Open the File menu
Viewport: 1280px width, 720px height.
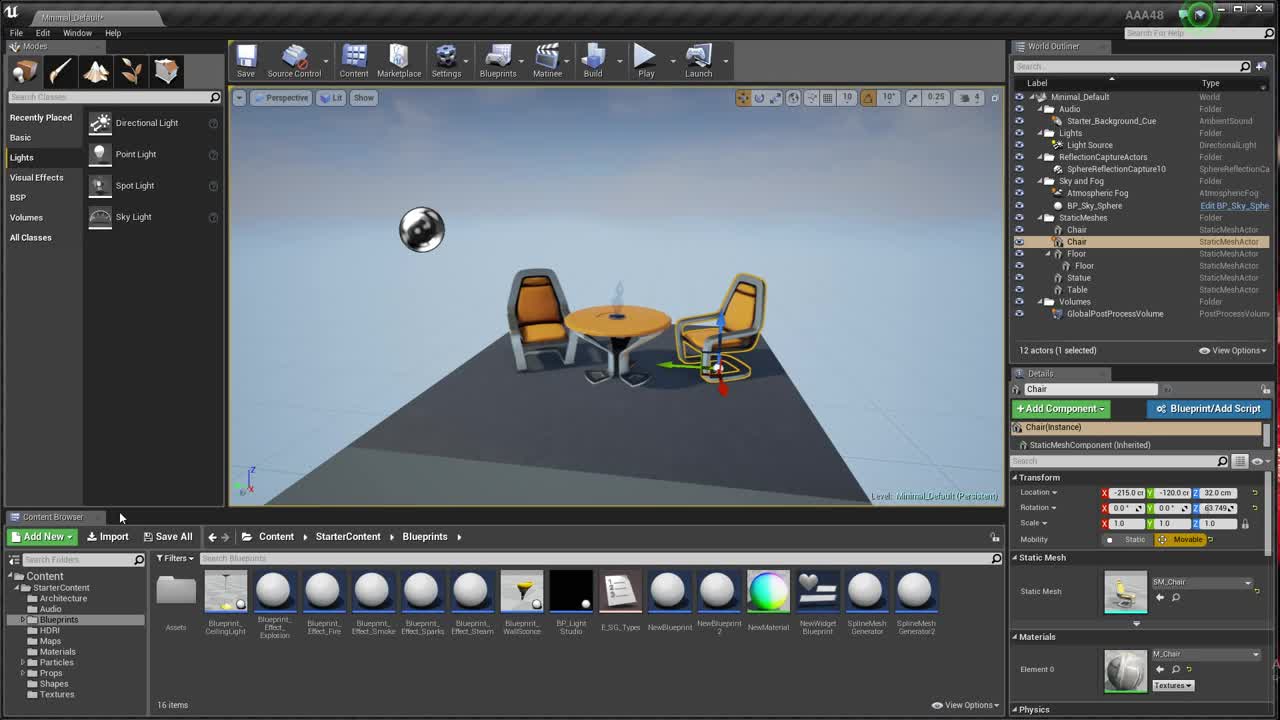[x=16, y=33]
